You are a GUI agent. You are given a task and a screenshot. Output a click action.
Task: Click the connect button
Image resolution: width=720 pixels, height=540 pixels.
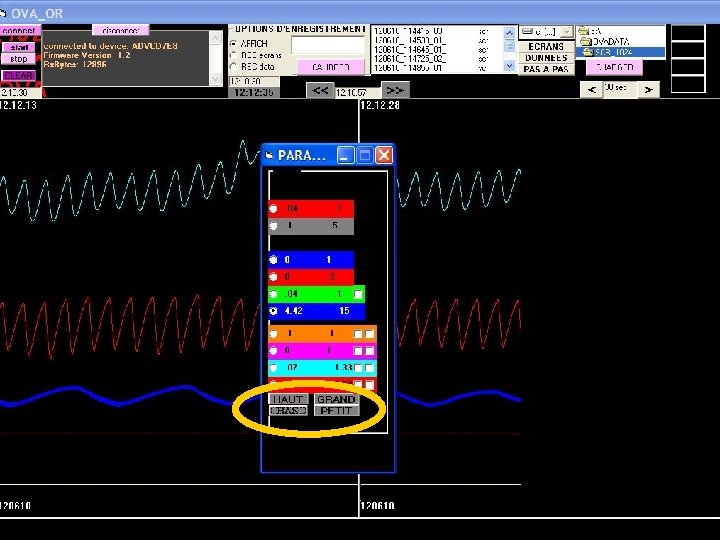coord(19,30)
